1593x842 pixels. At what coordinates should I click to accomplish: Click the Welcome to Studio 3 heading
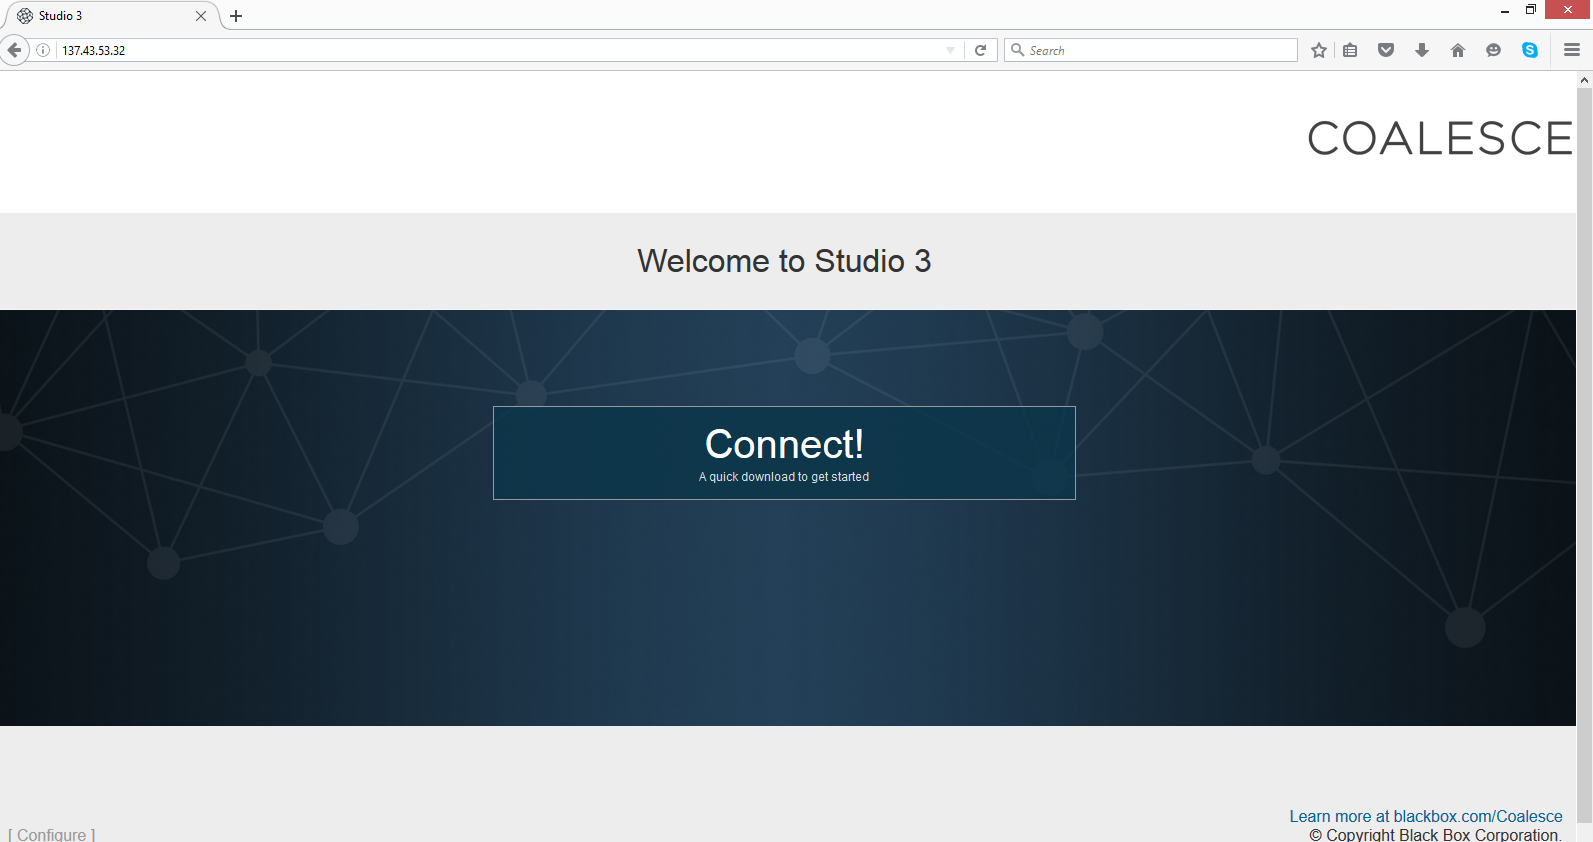pyautogui.click(x=784, y=261)
